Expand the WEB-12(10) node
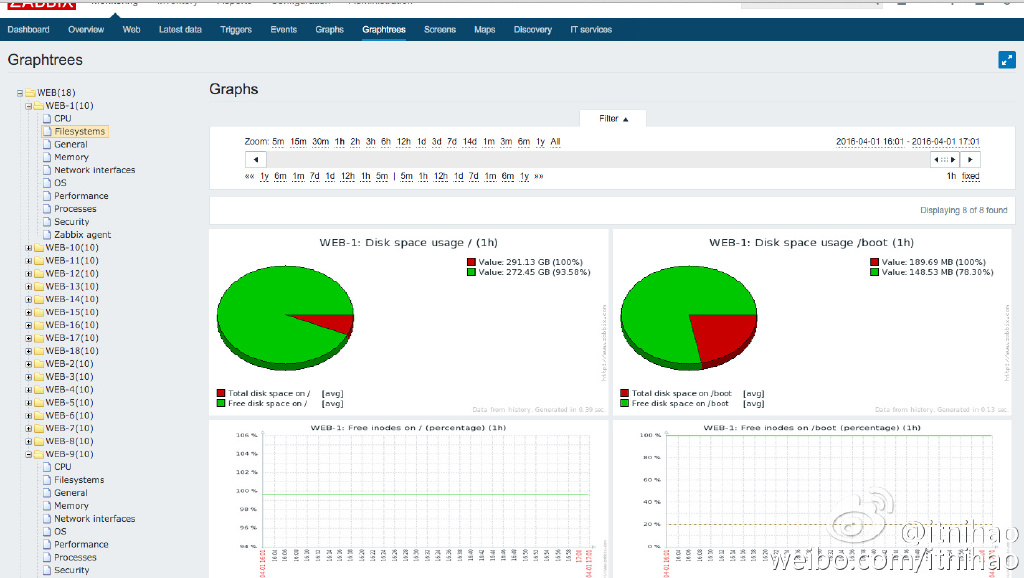 click(29, 274)
